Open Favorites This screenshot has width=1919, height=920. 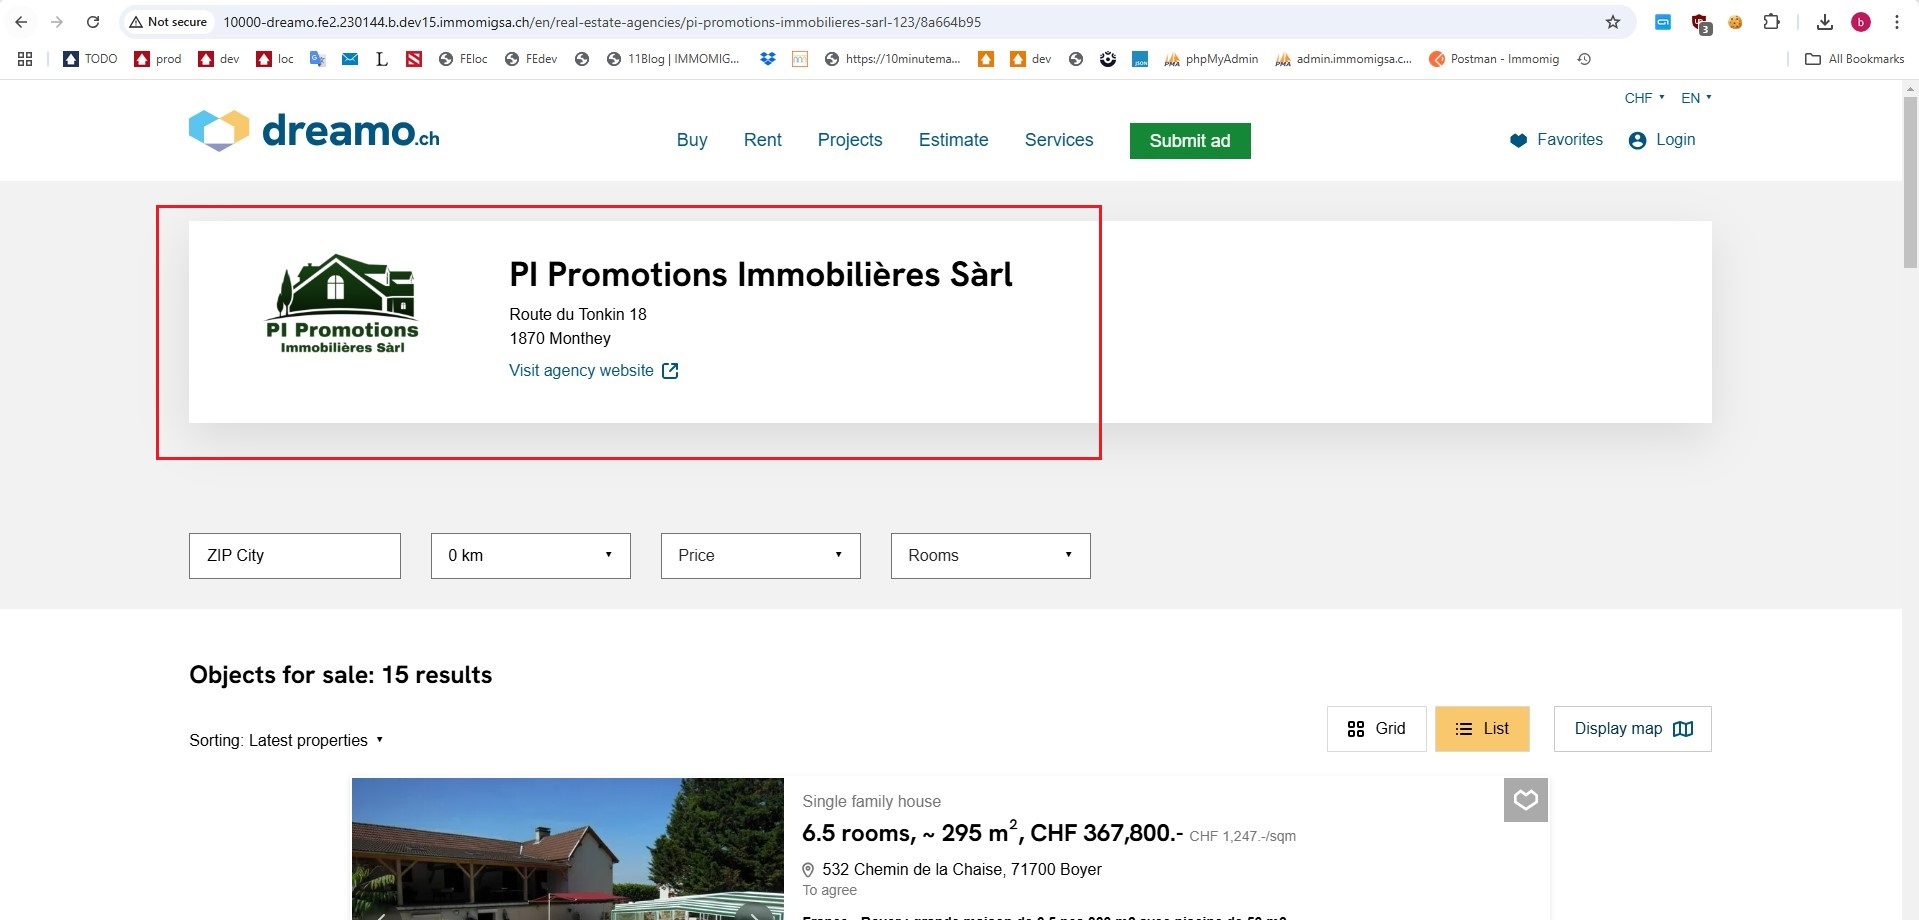(1557, 140)
